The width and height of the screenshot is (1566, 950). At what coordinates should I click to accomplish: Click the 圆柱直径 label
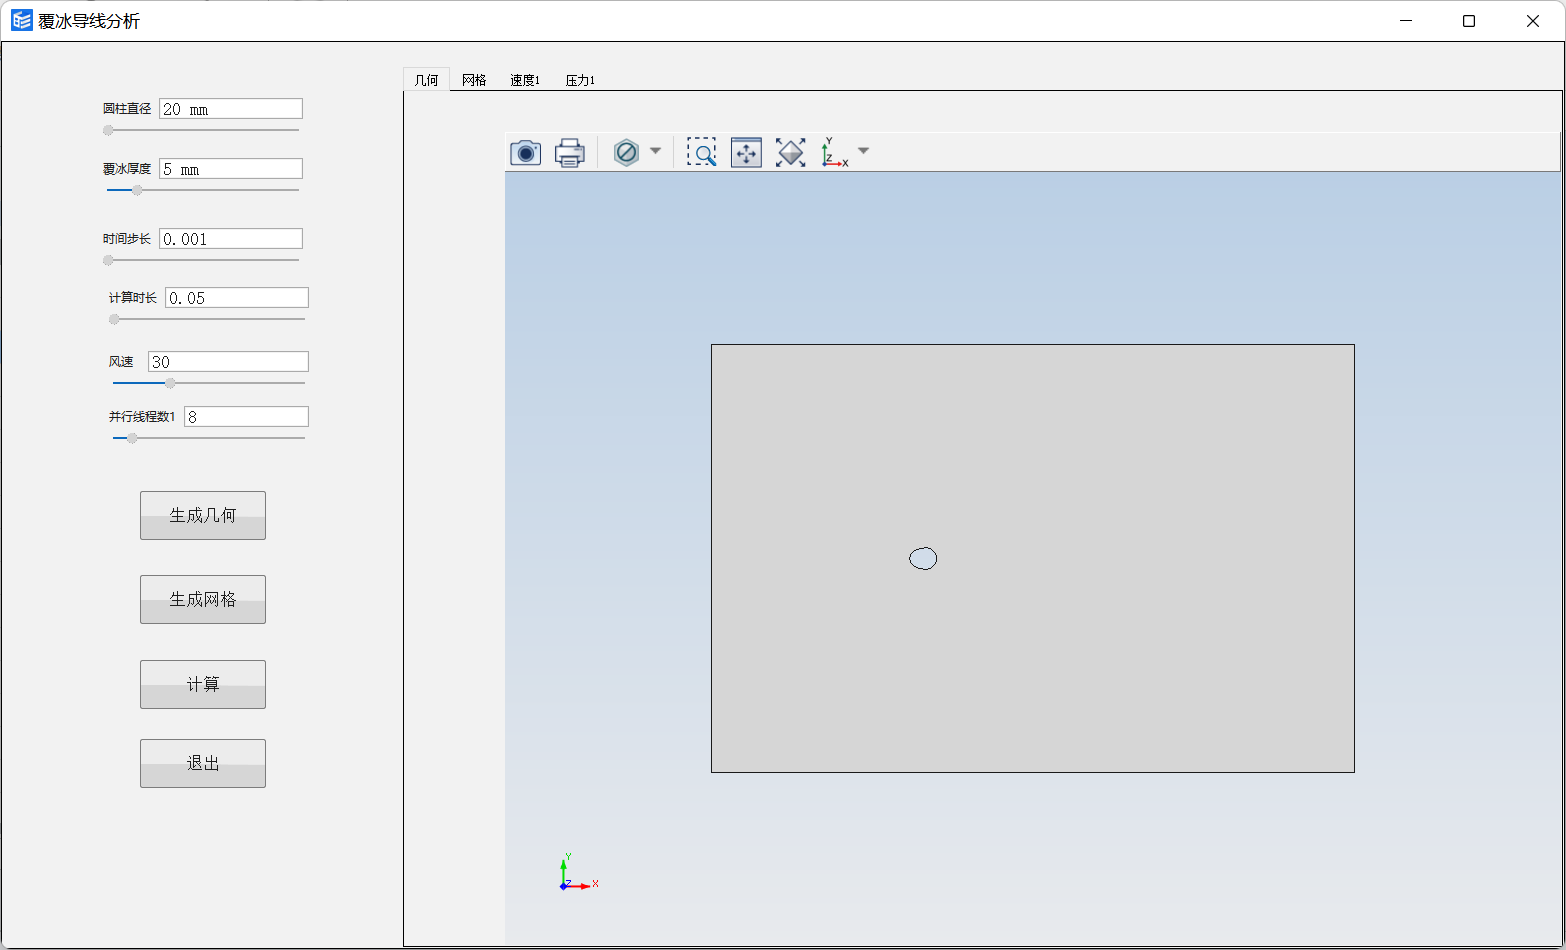[127, 109]
